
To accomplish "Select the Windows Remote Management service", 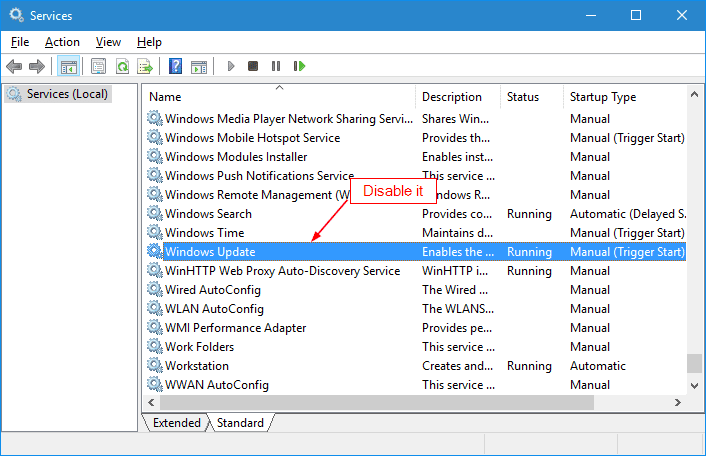I will (x=416, y=194).
